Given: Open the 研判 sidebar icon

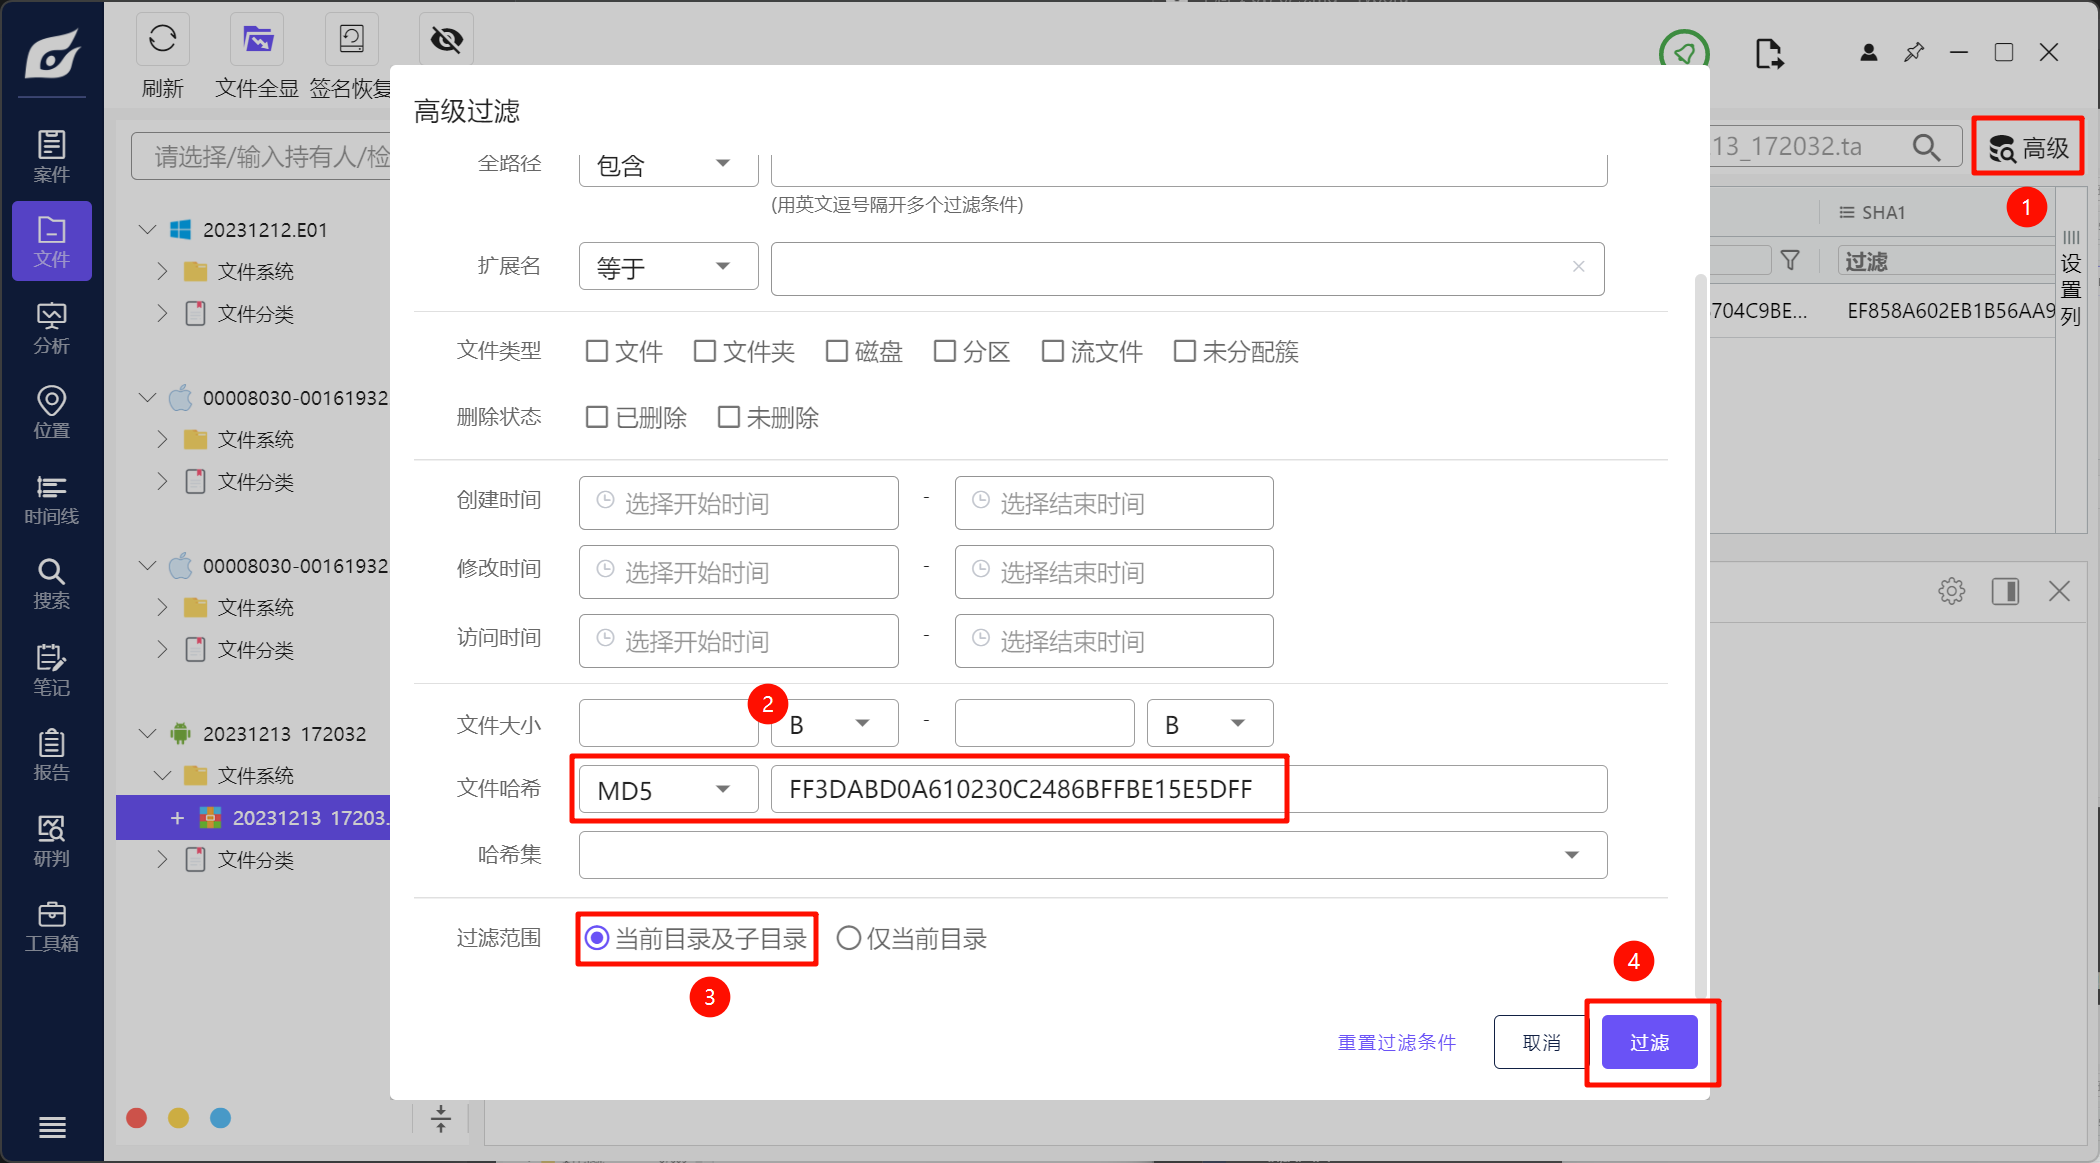Looking at the screenshot, I should (x=51, y=841).
